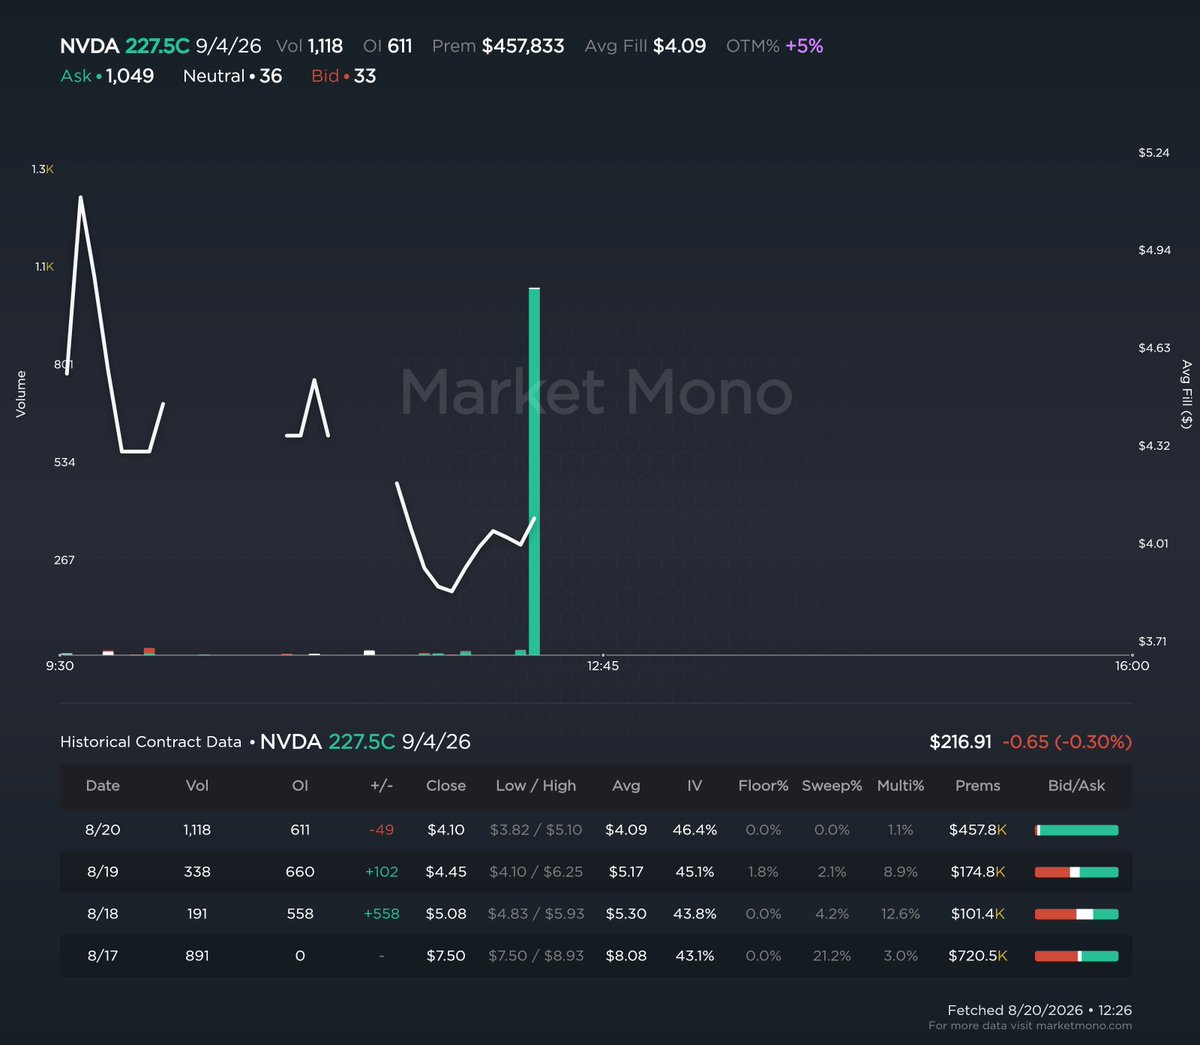Click the 12:45 time axis label

[x=603, y=666]
